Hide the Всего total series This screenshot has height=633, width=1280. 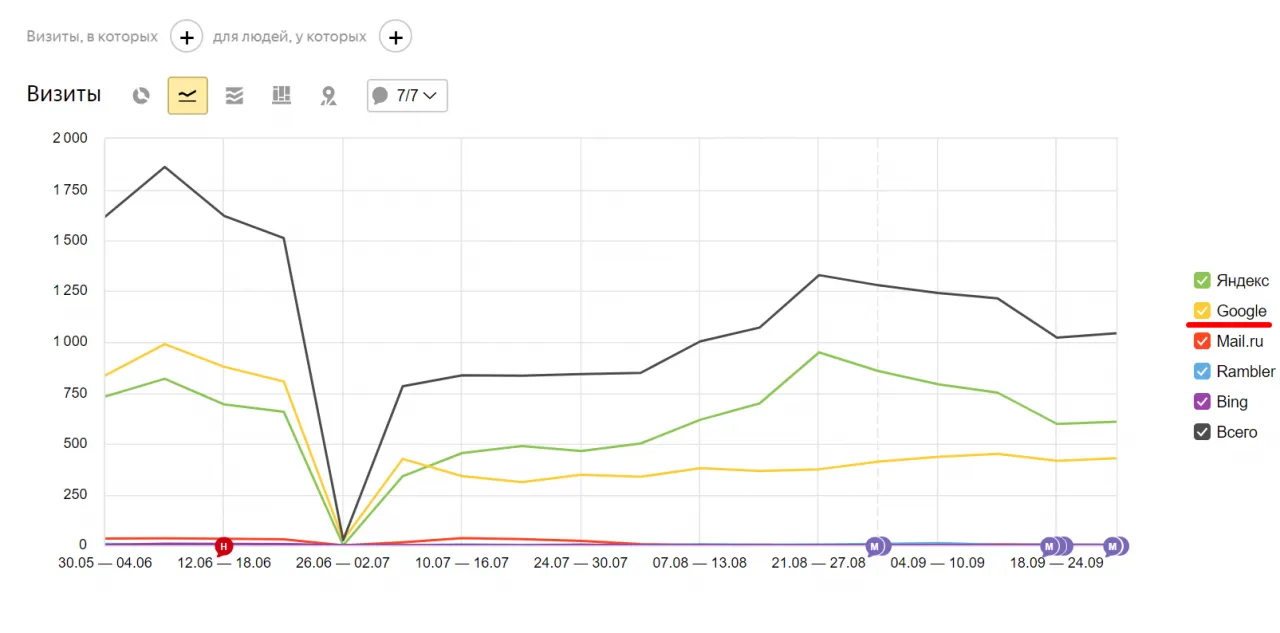pyautogui.click(x=1202, y=432)
